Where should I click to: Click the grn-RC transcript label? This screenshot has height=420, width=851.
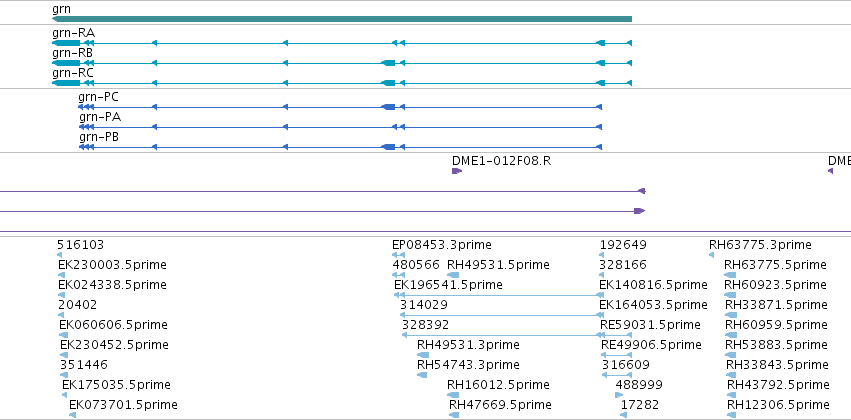coord(73,73)
